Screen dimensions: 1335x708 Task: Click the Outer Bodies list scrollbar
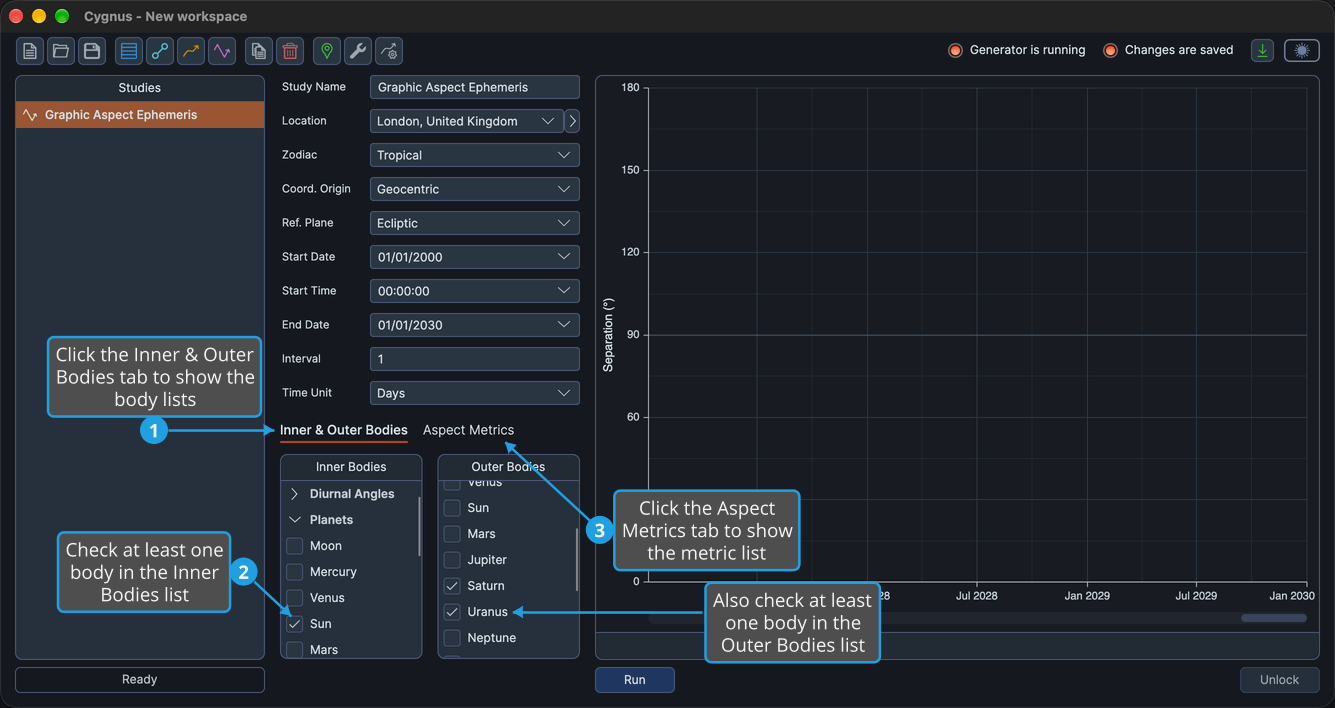(x=577, y=560)
